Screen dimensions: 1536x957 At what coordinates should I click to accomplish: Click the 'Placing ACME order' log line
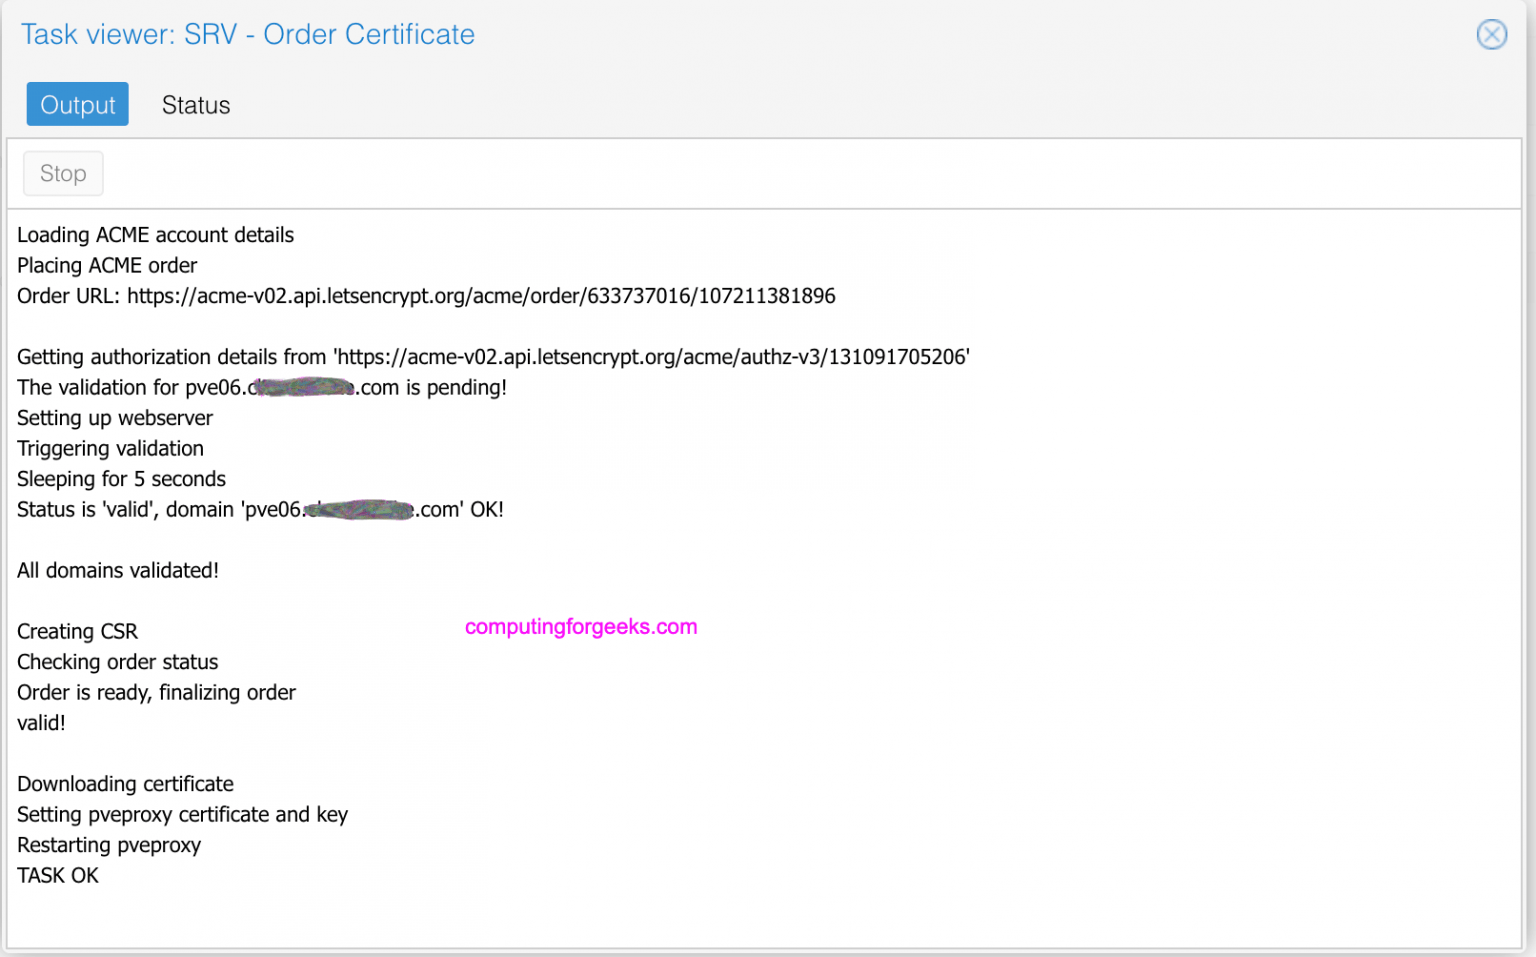tap(107, 265)
